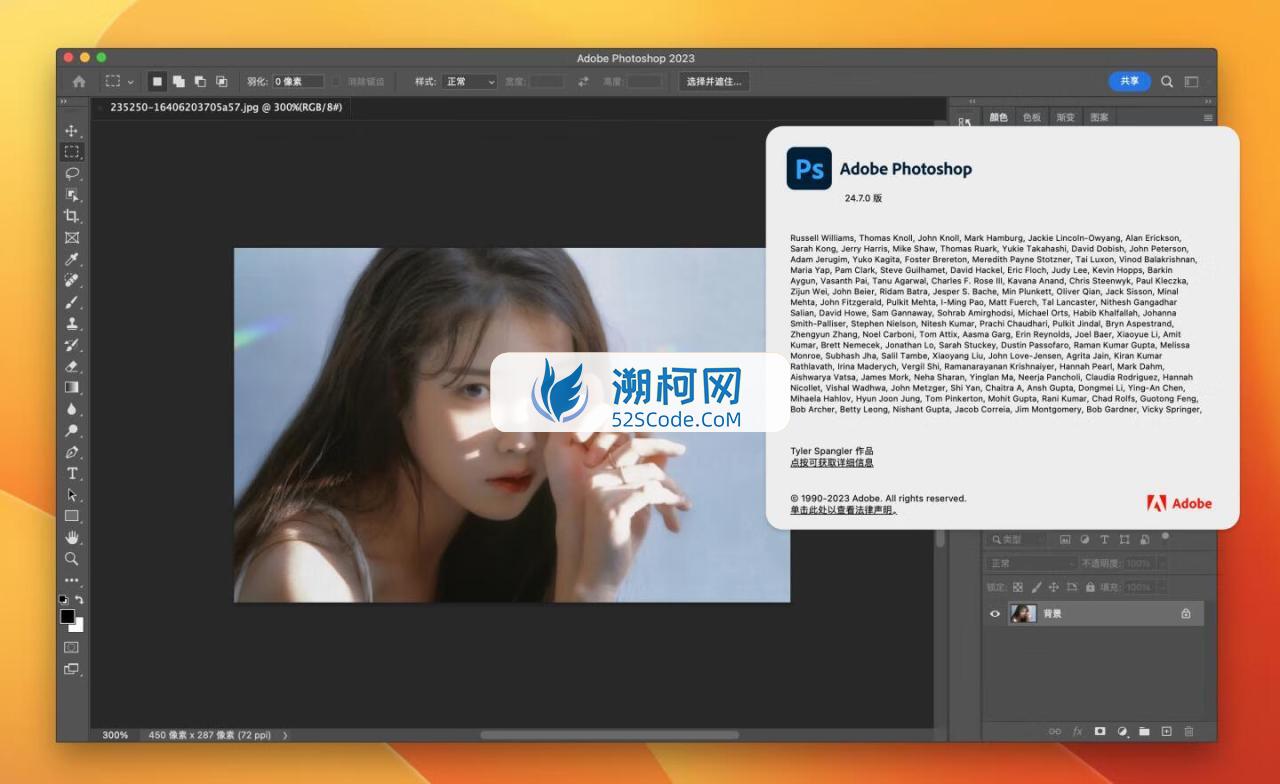Switch to the 颜色 panel tab
The height and width of the screenshot is (784, 1280).
[998, 117]
